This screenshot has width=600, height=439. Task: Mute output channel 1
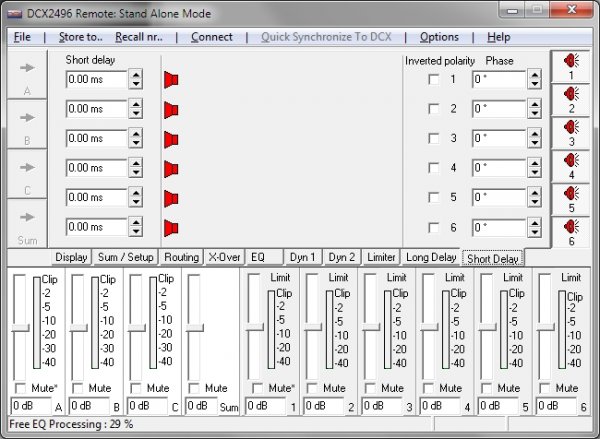click(258, 388)
